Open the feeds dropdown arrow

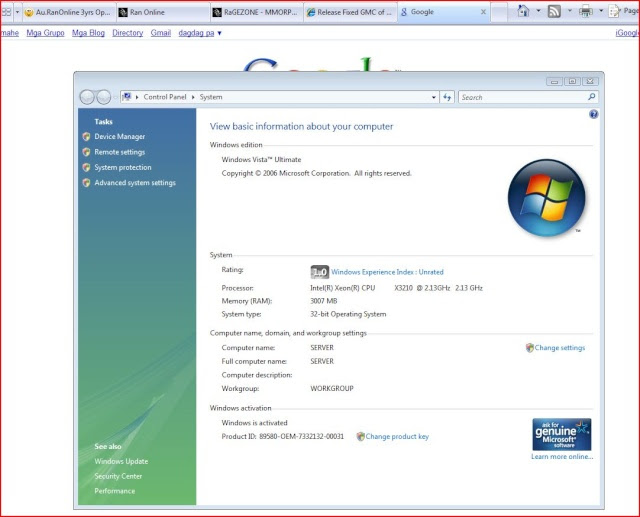(569, 11)
